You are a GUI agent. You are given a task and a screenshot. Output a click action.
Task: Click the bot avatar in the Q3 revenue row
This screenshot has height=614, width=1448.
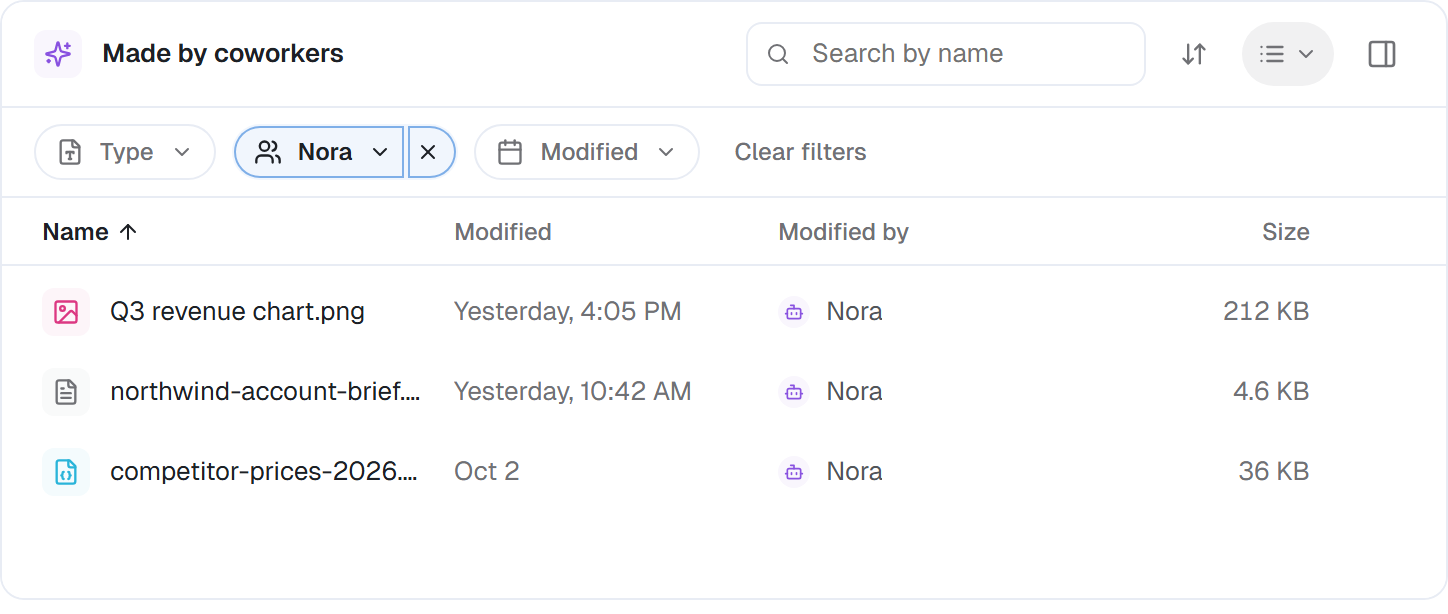click(794, 312)
